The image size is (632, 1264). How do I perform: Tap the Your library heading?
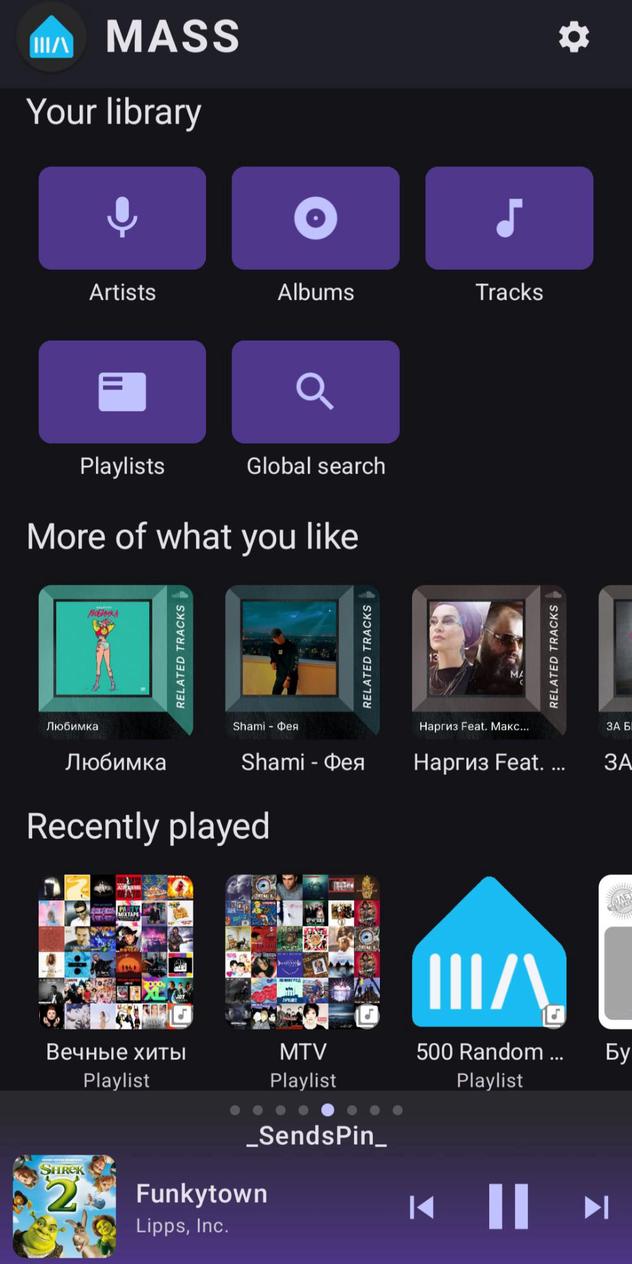point(114,112)
